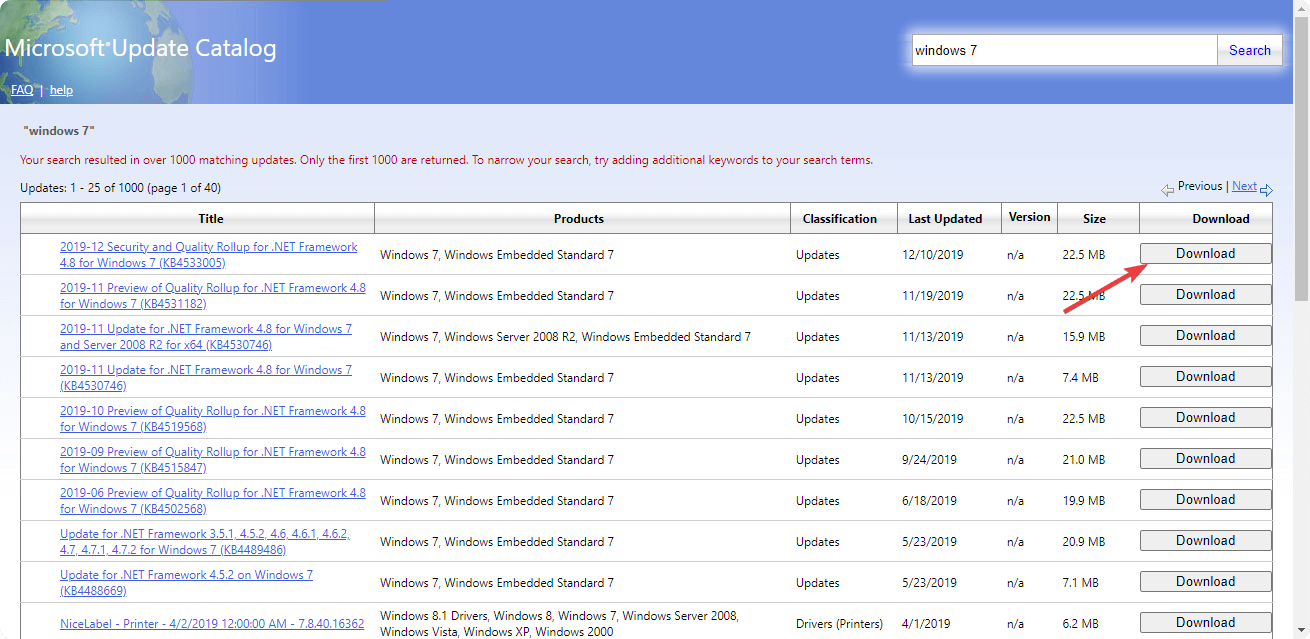Click the scrollbar up arrow
The width and height of the screenshot is (1310, 639).
[x=1301, y=7]
